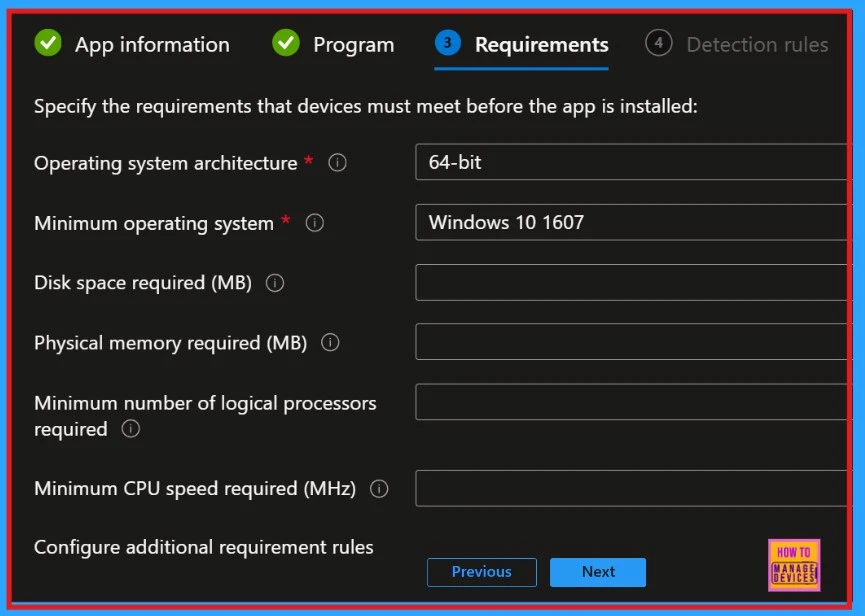Open the Operating system architecture dropdown showing 64-bit
This screenshot has width=865, height=616.
(632, 162)
